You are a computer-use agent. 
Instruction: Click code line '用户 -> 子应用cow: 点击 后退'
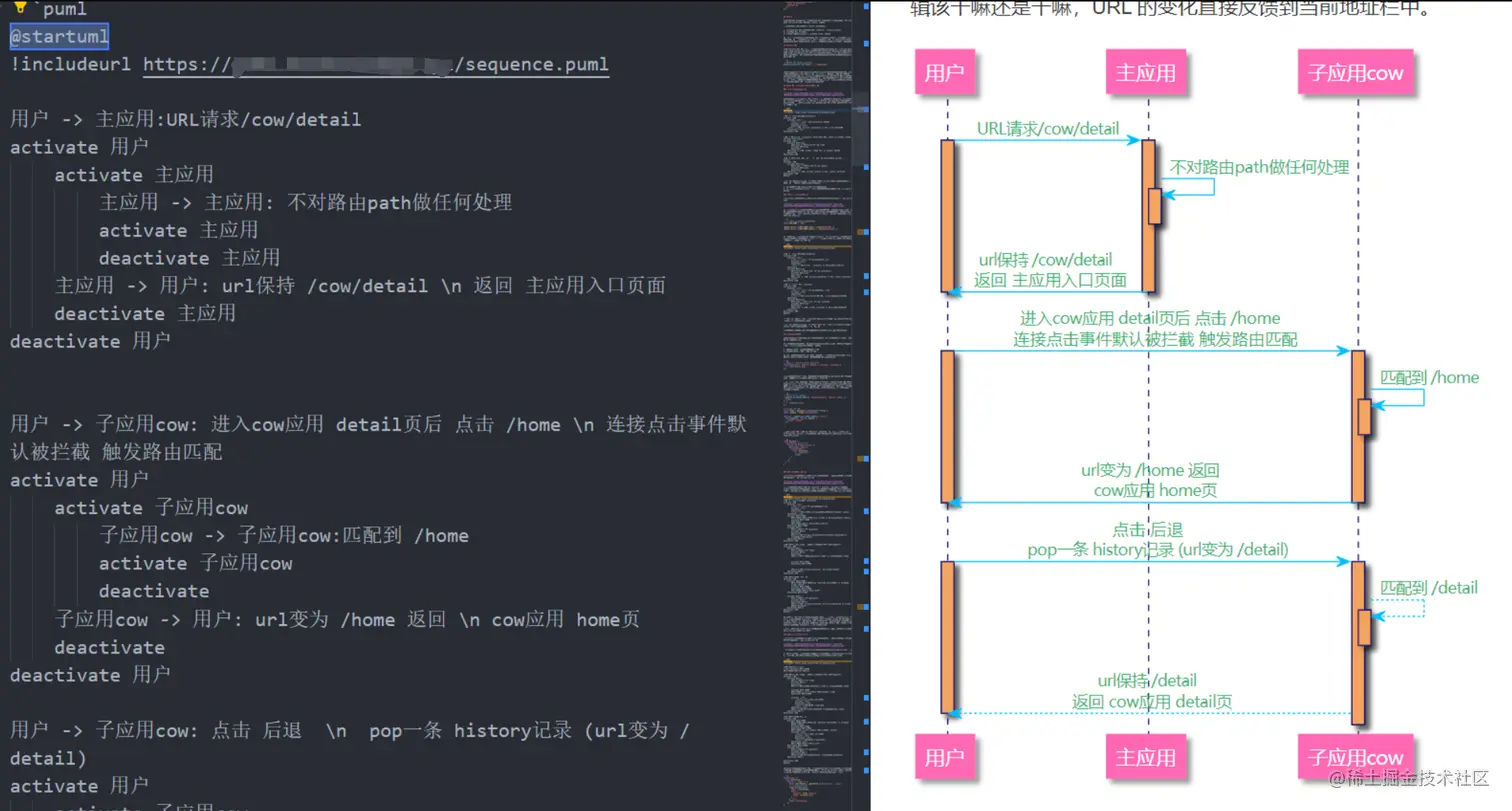[350, 731]
